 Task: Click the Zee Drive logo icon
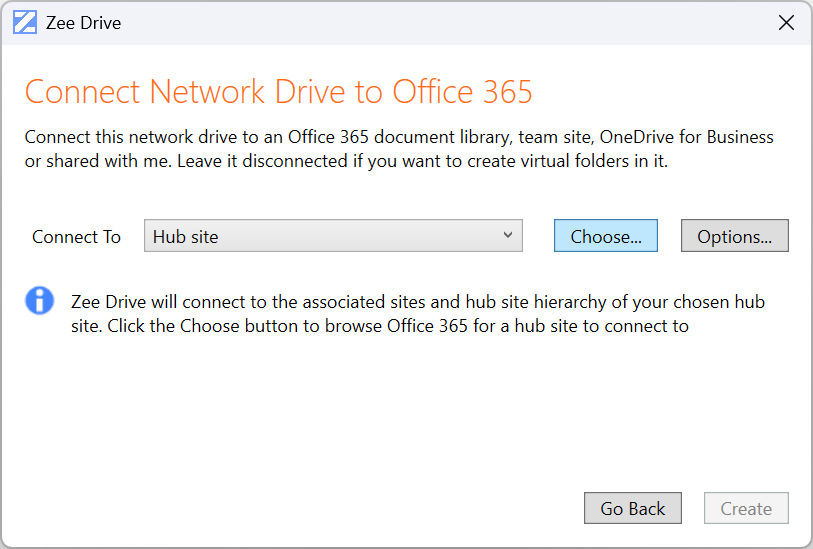click(x=25, y=23)
